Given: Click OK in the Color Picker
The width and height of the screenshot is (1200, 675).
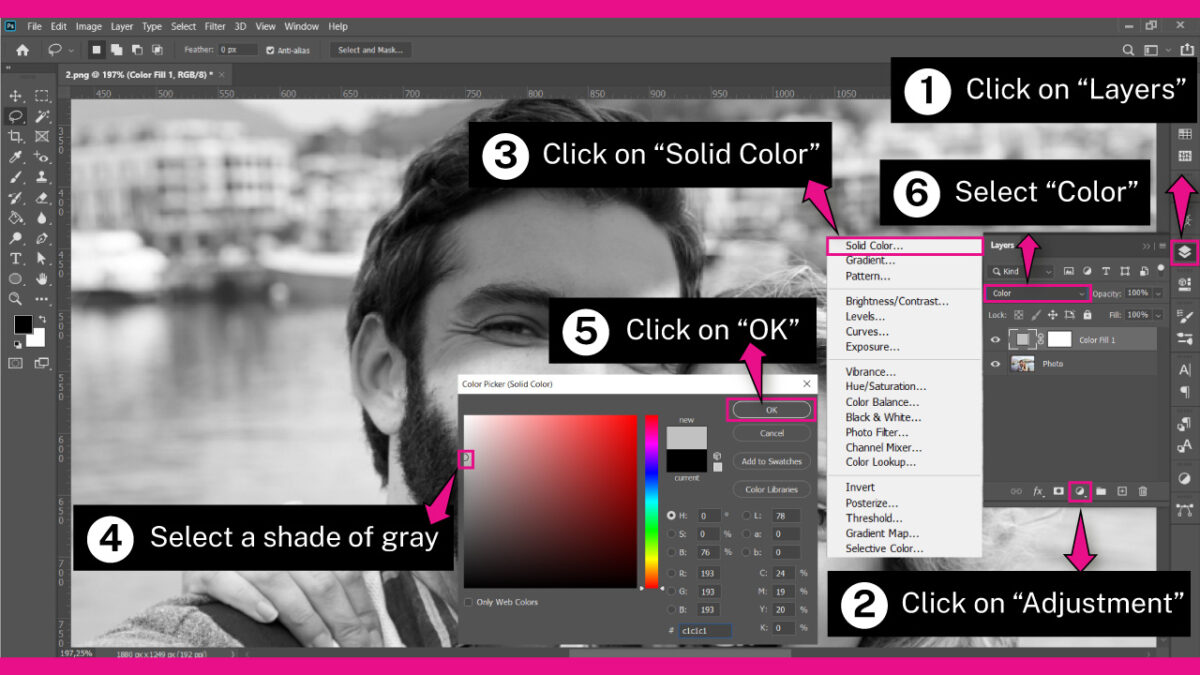Looking at the screenshot, I should pyautogui.click(x=771, y=410).
